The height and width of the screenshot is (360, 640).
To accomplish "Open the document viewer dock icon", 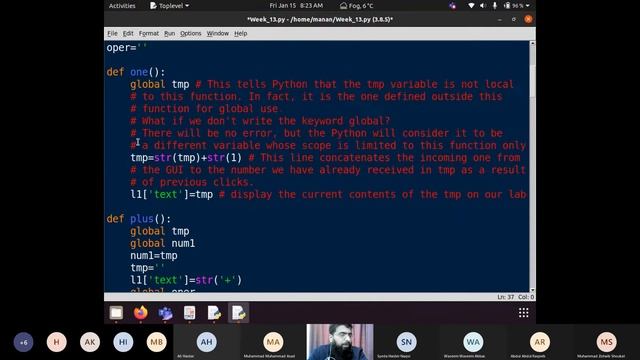I will point(189,313).
